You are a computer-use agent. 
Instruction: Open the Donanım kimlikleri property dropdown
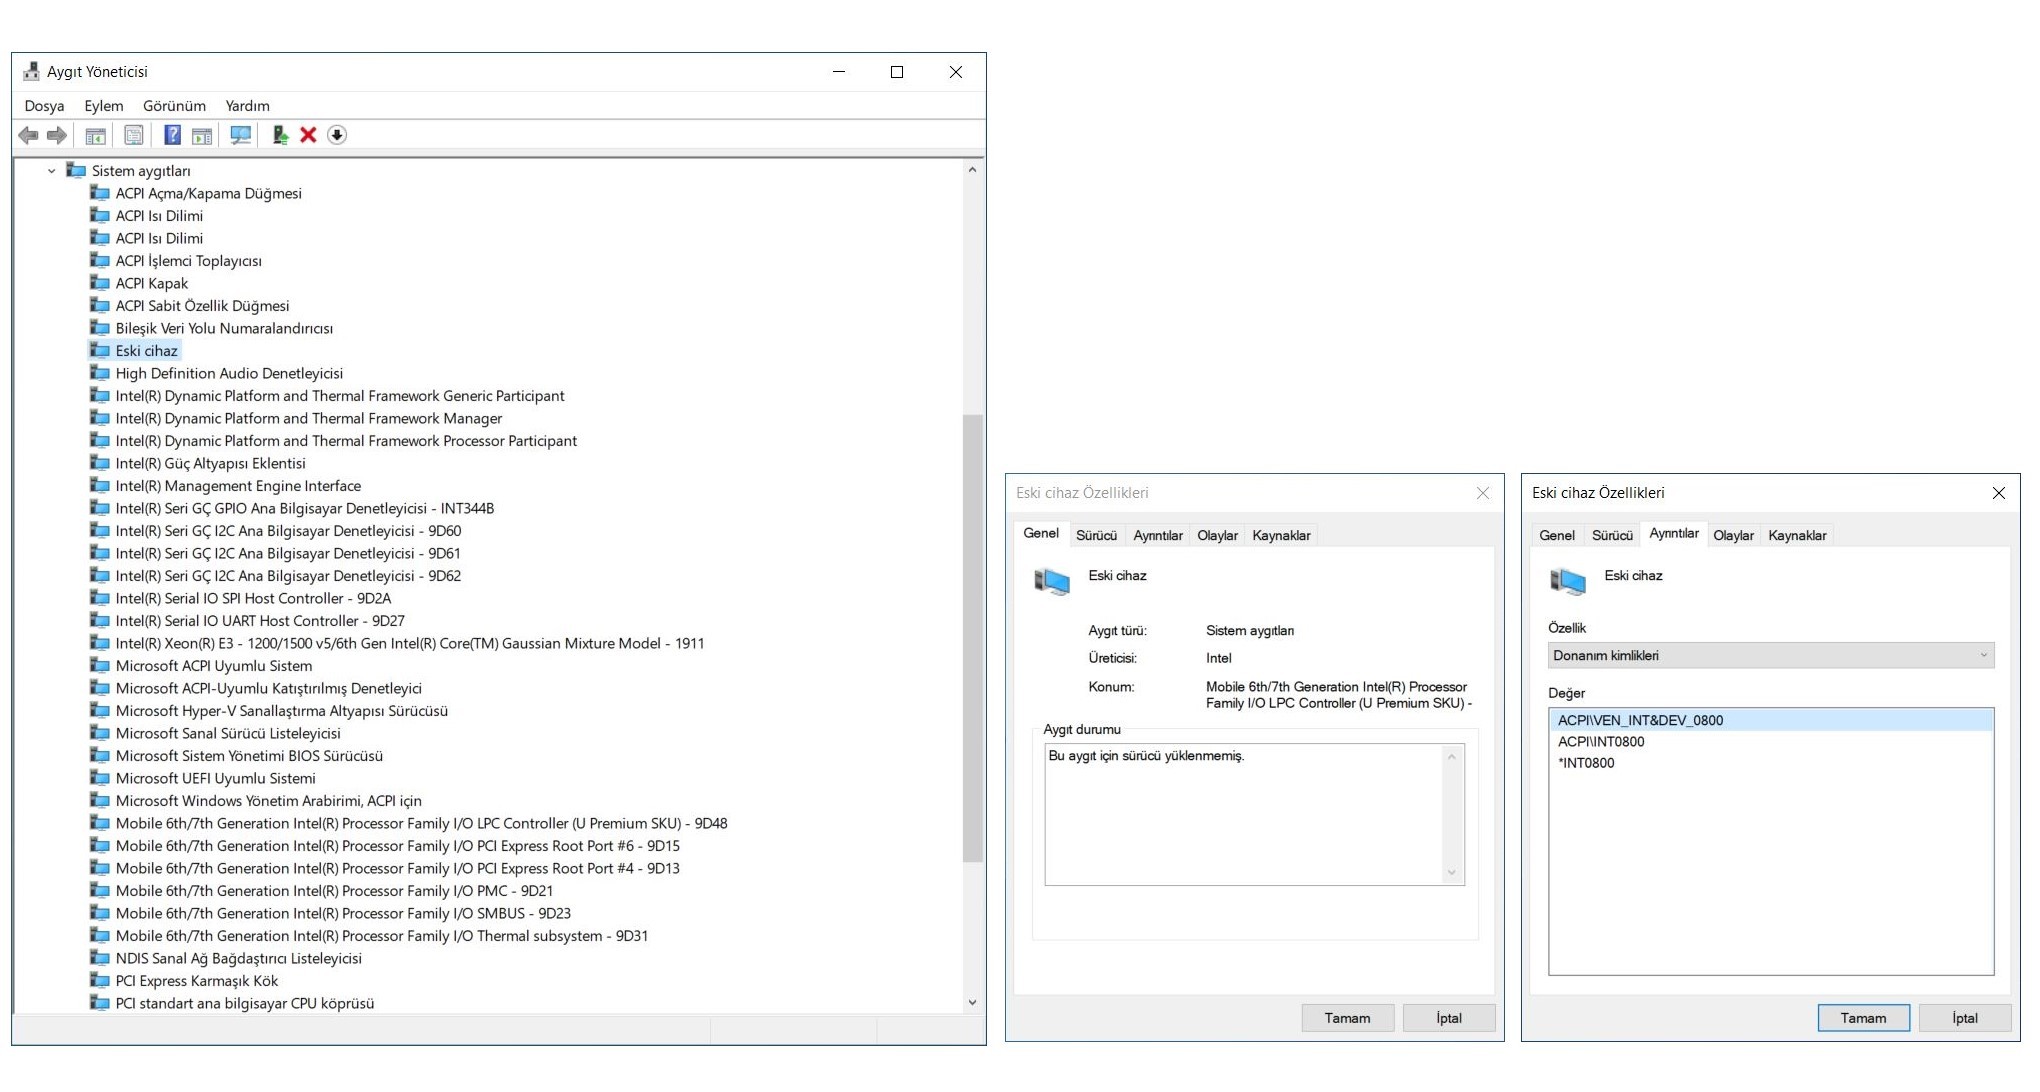tap(1770, 655)
